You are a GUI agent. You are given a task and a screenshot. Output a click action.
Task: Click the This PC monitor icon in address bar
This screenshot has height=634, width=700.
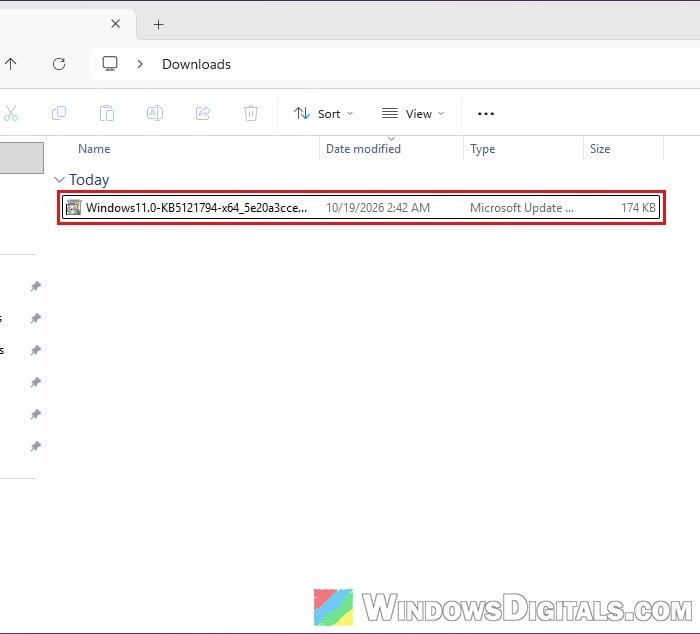pyautogui.click(x=110, y=63)
